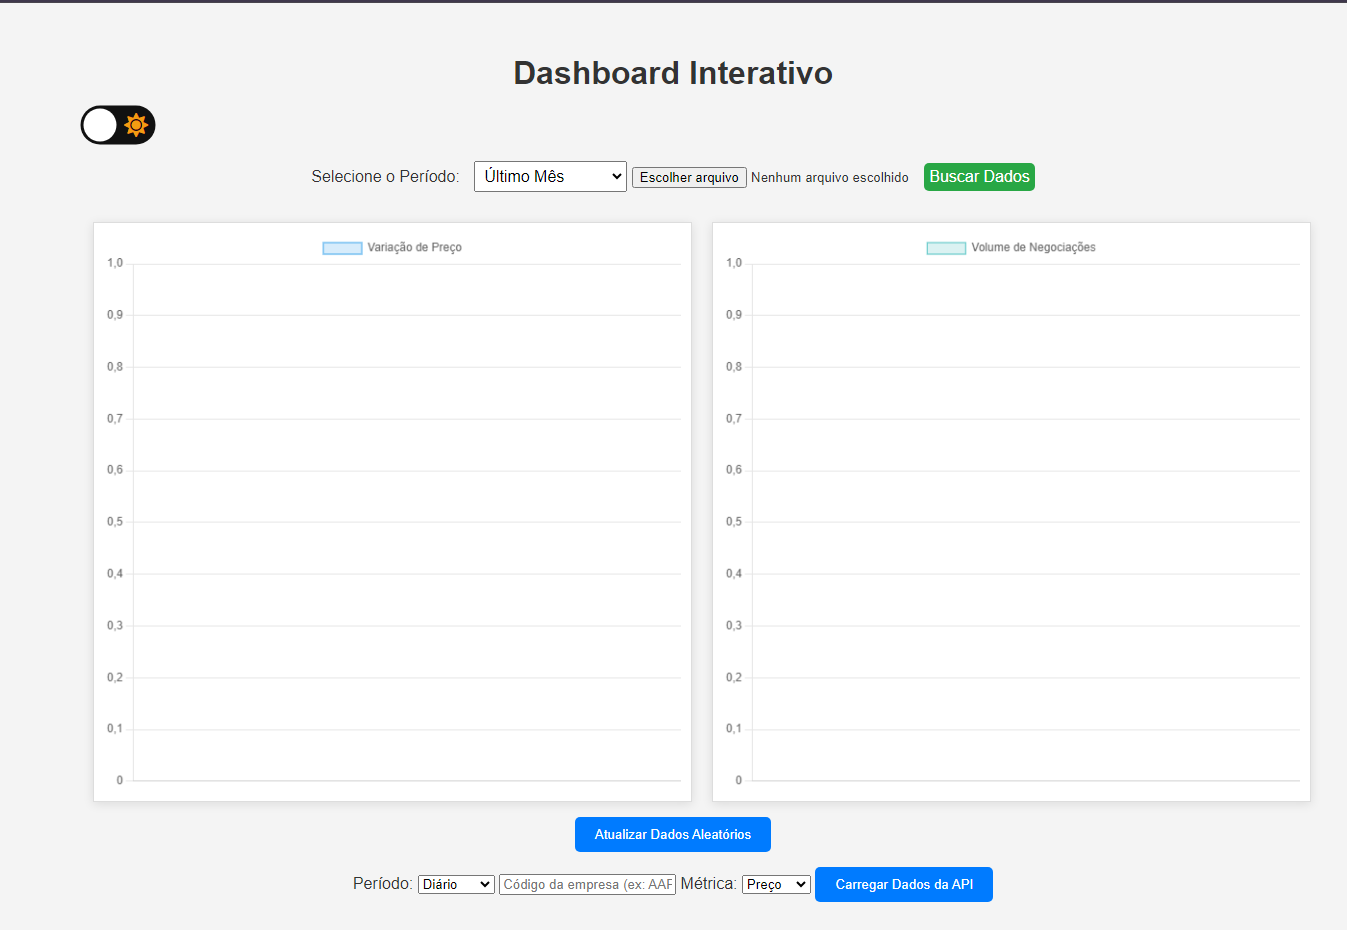The height and width of the screenshot is (930, 1347).
Task: Click Carregar Dados da API
Action: 903,884
